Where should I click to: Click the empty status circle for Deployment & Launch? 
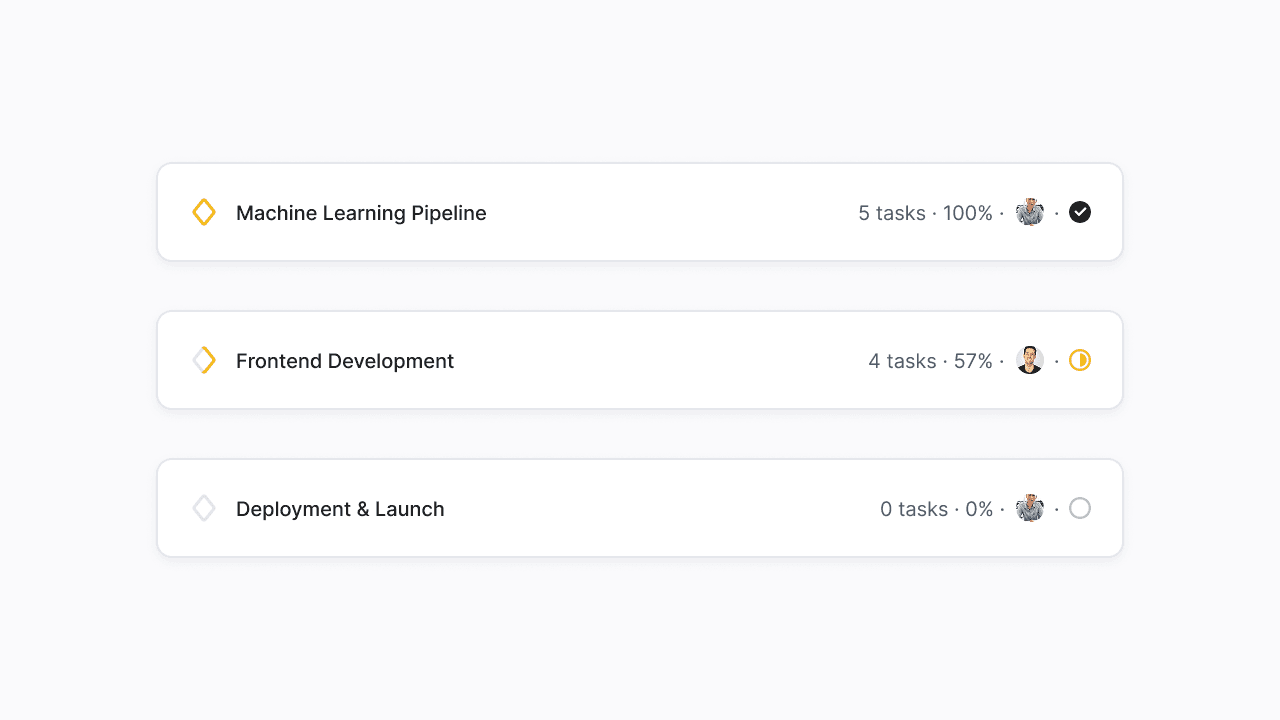pyautogui.click(x=1080, y=508)
